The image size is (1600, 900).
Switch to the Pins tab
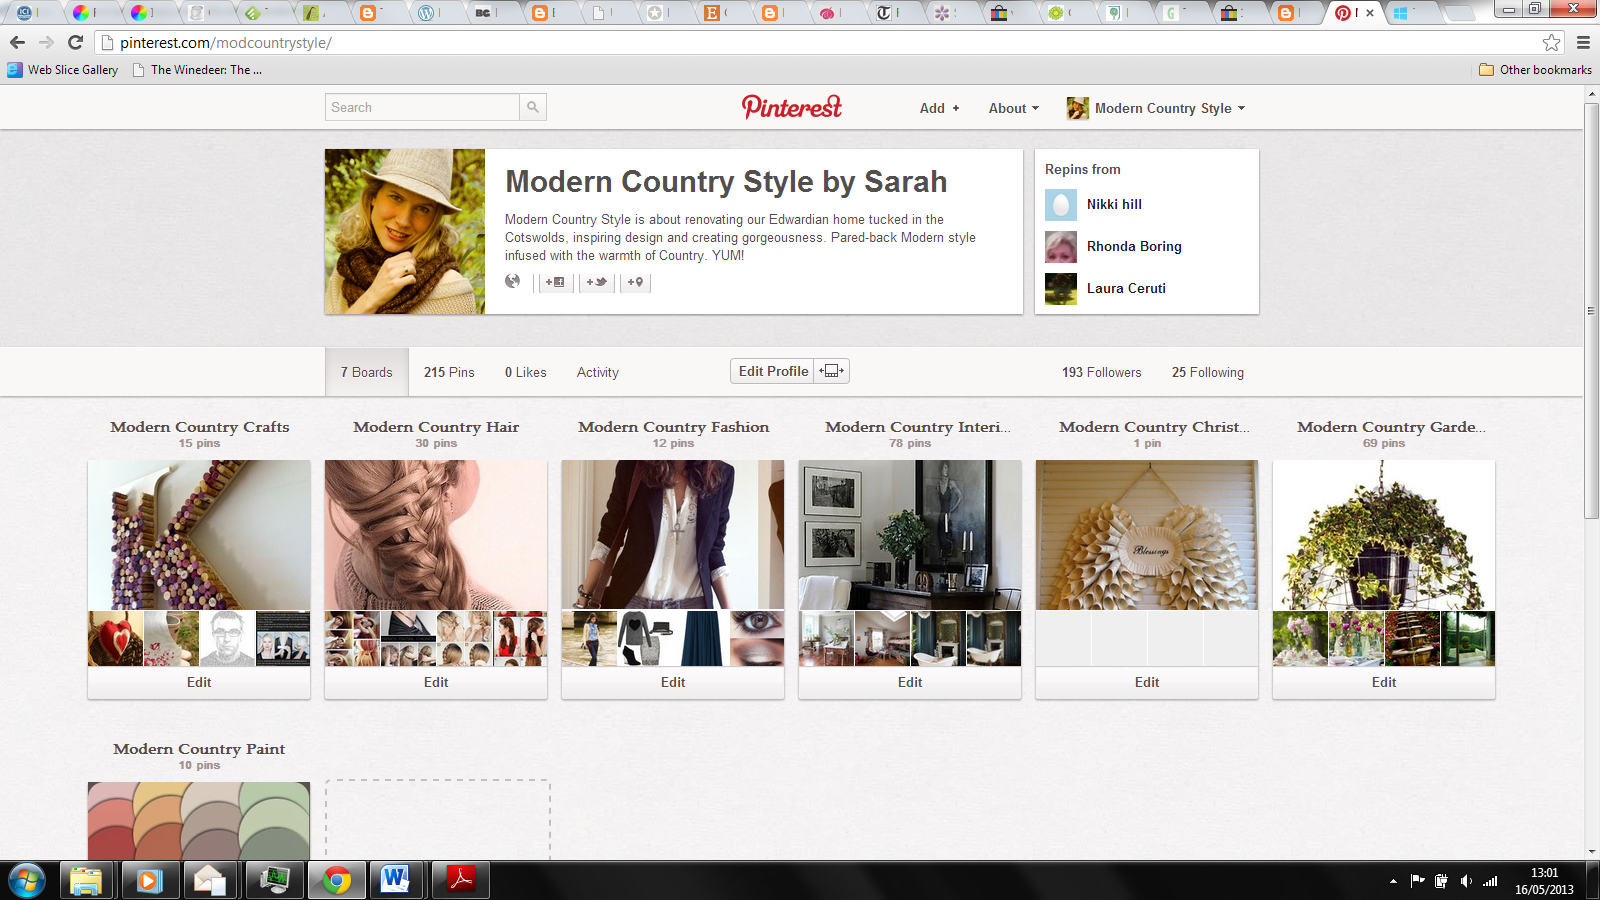pos(449,371)
